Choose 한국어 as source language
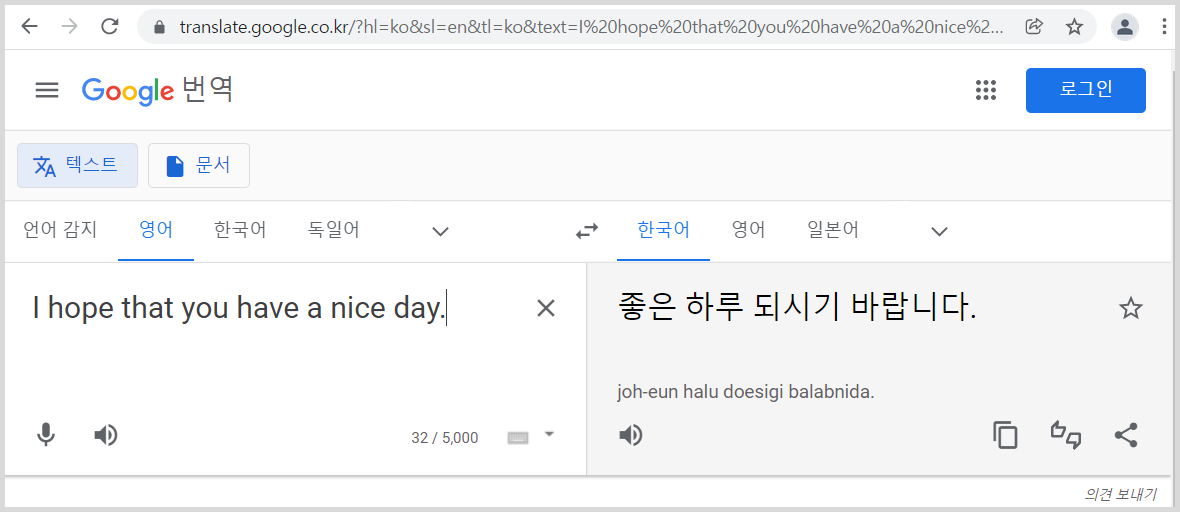This screenshot has height=512, width=1180. tap(239, 230)
